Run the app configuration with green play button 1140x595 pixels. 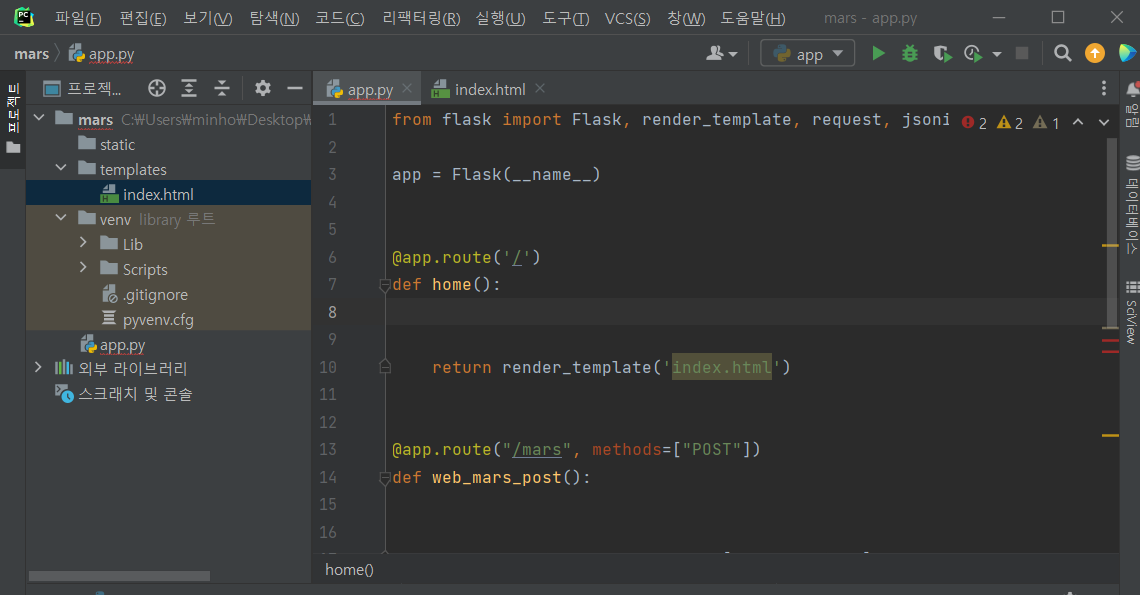point(878,53)
